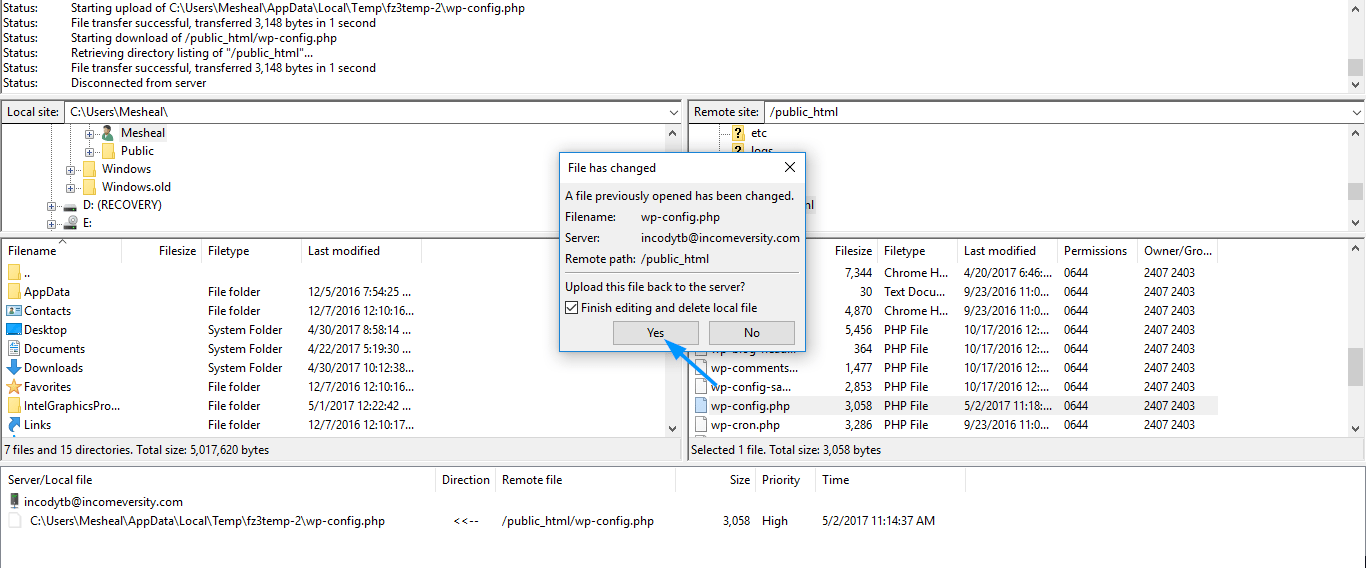
Task: Click the Documents folder icon
Action: pyautogui.click(x=14, y=349)
